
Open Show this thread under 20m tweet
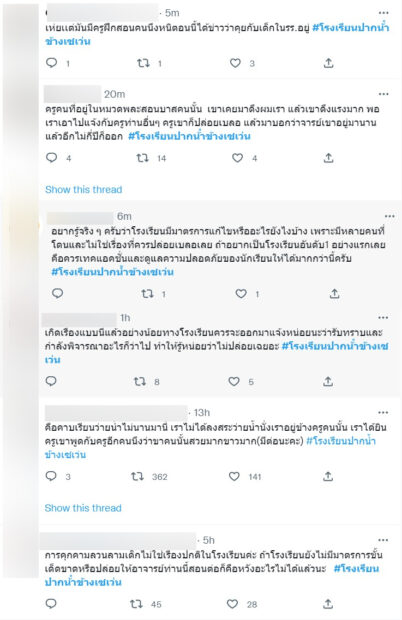tap(83, 189)
